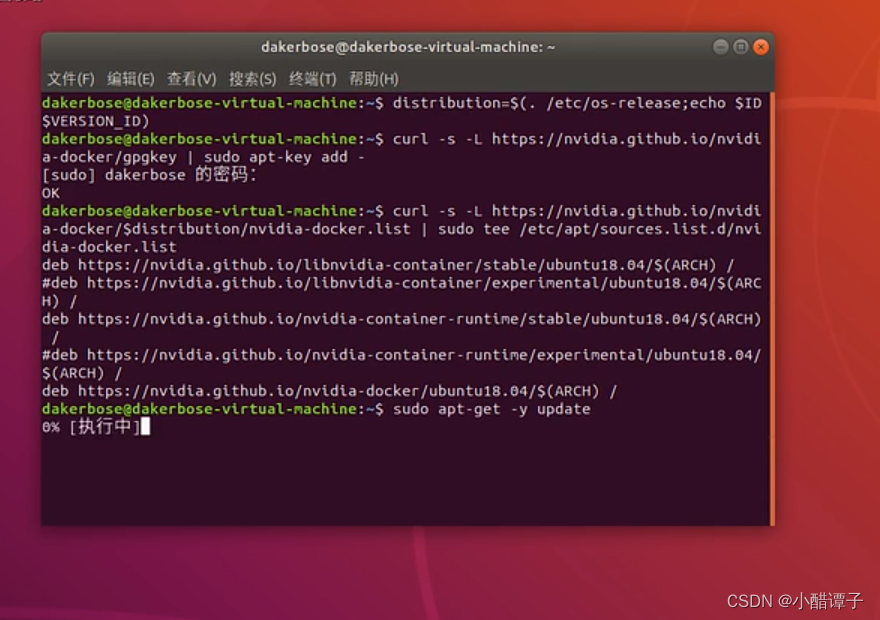
Task: Open the 帮助(H) menu
Action: pos(374,79)
